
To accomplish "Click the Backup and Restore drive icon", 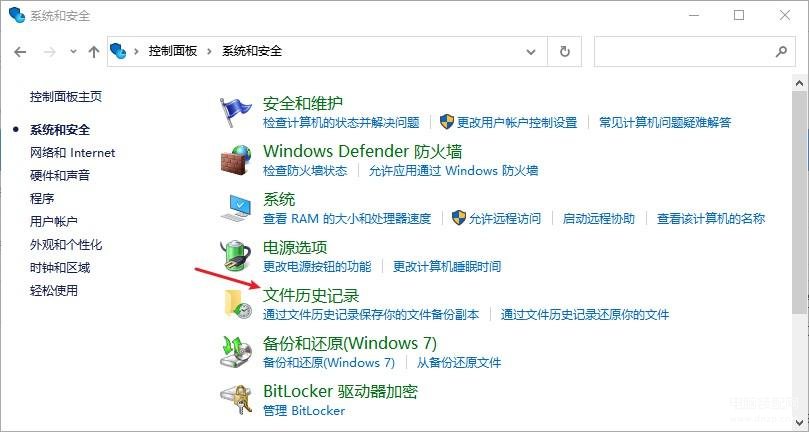I will (x=236, y=351).
